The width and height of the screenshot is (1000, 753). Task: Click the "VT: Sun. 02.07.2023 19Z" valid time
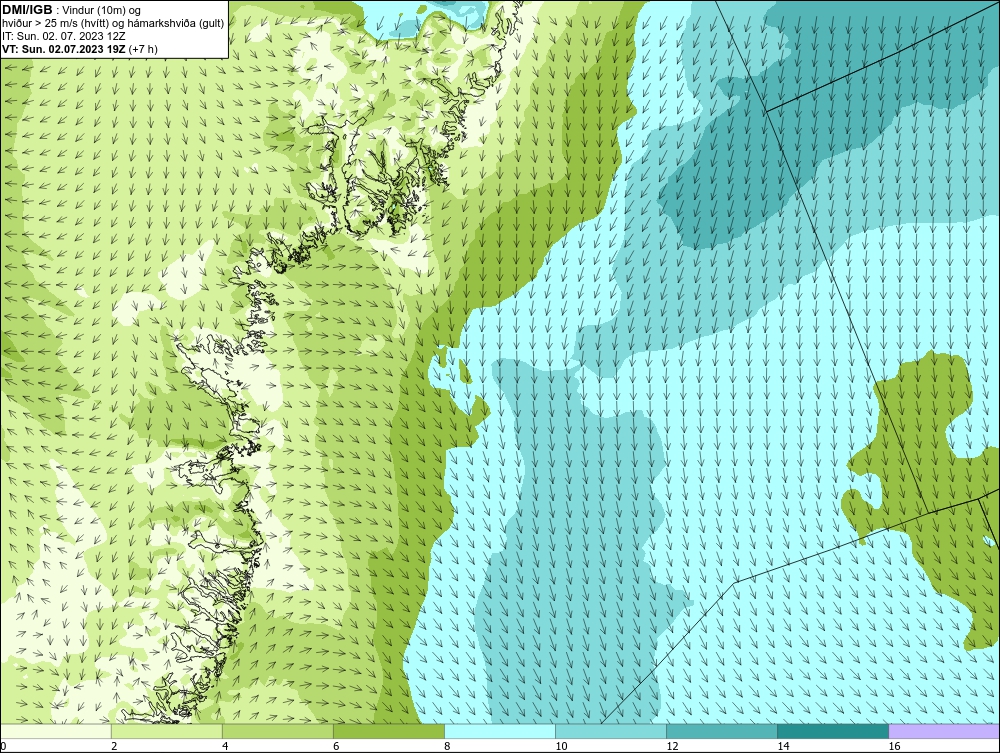pyautogui.click(x=64, y=48)
